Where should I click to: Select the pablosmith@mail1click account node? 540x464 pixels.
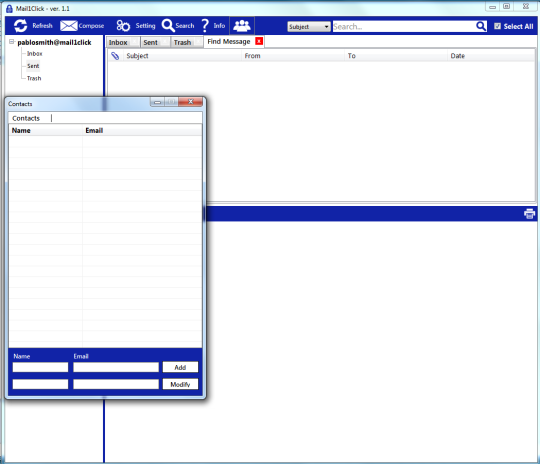54,42
